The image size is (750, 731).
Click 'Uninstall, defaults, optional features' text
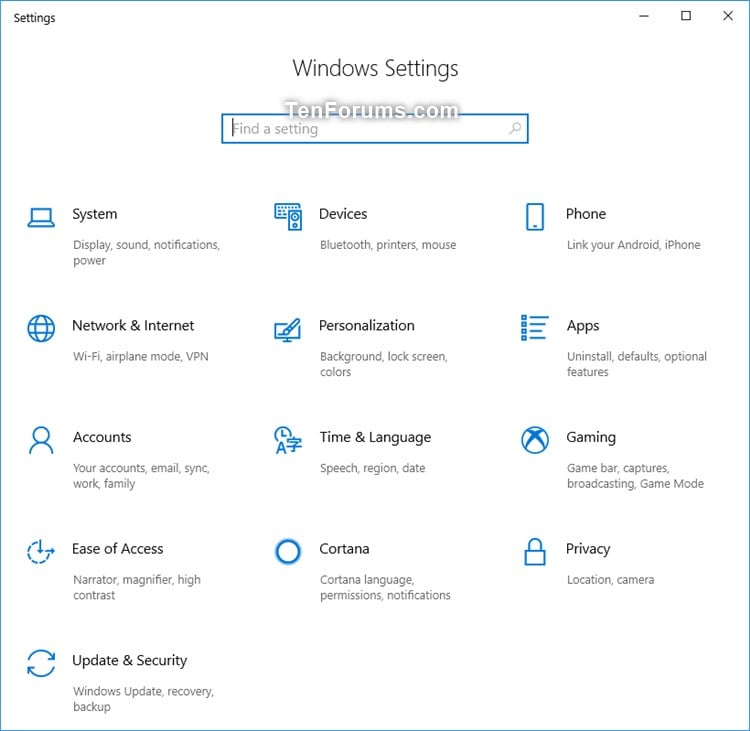(637, 364)
